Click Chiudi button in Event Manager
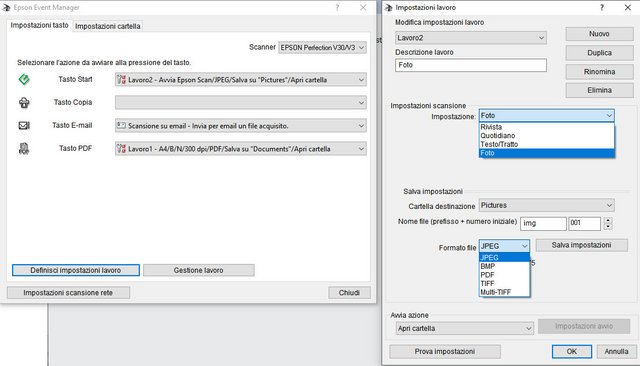Screen dimensions: 640x366 point(349,293)
